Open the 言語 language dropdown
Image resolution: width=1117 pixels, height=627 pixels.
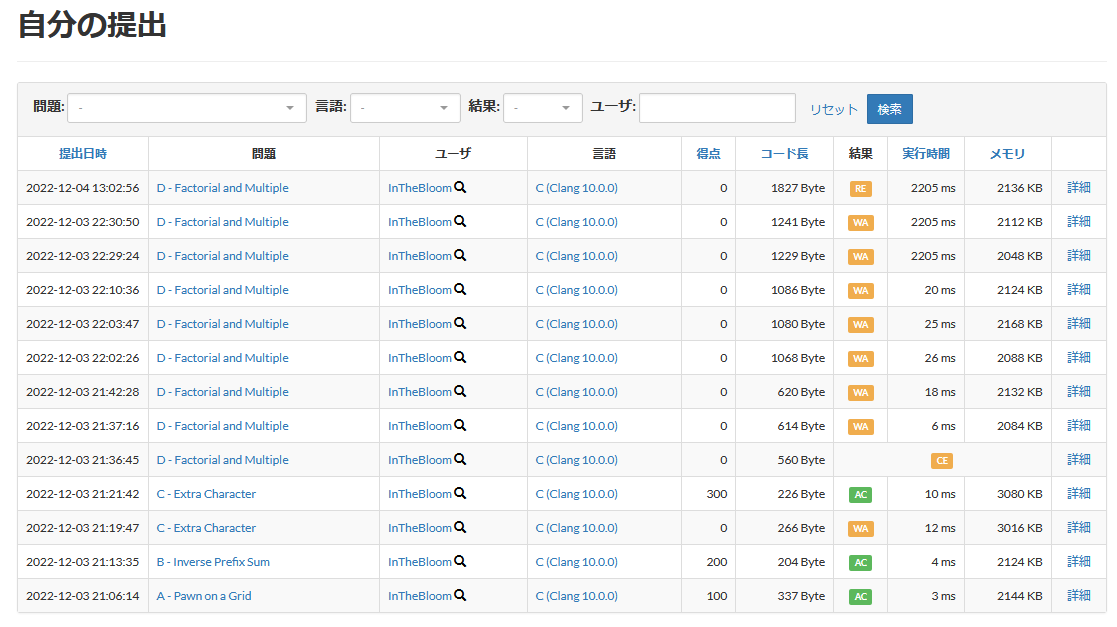click(x=405, y=108)
